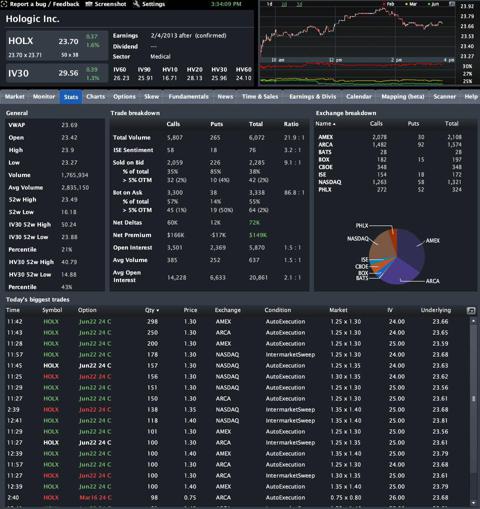Select the third chart period link
The width and height of the screenshot is (480, 509).
[x=299, y=4]
